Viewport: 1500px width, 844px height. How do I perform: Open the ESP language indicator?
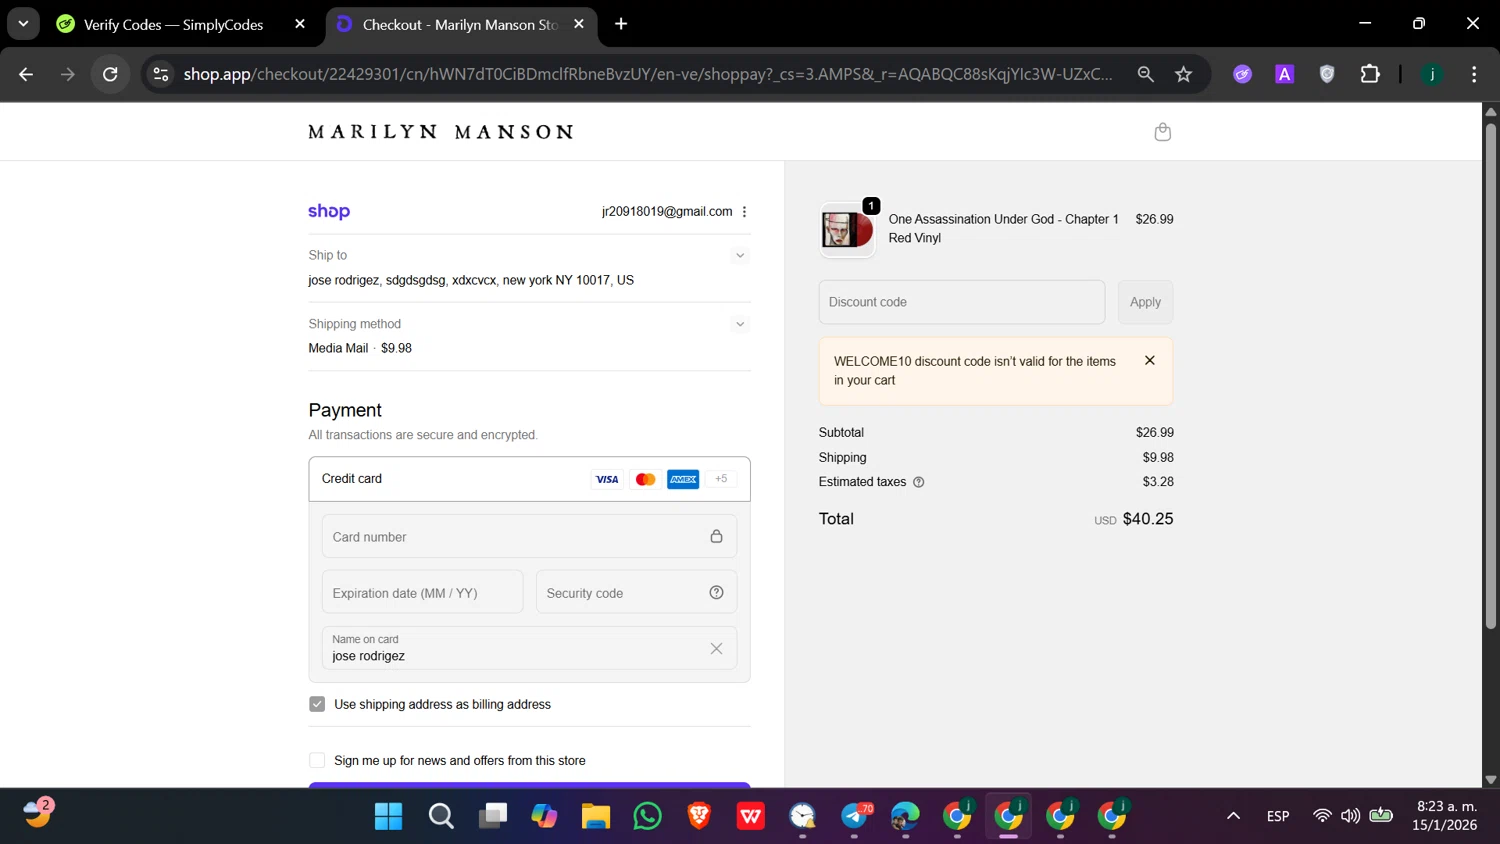coord(1277,816)
